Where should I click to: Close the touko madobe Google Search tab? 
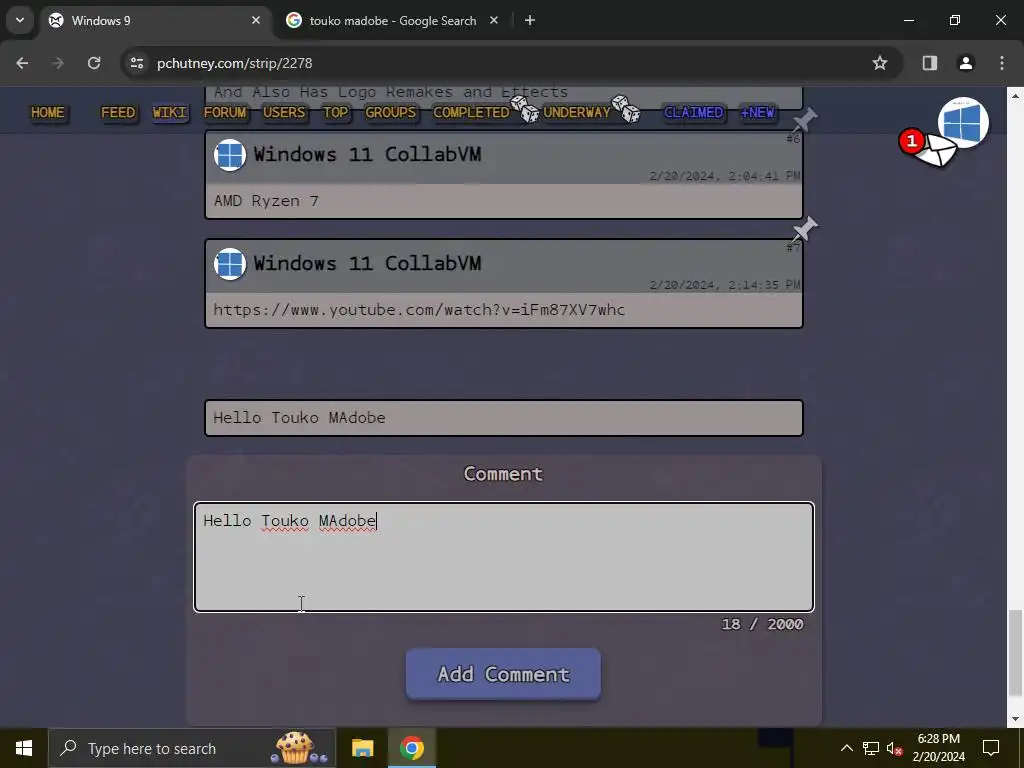click(x=494, y=20)
